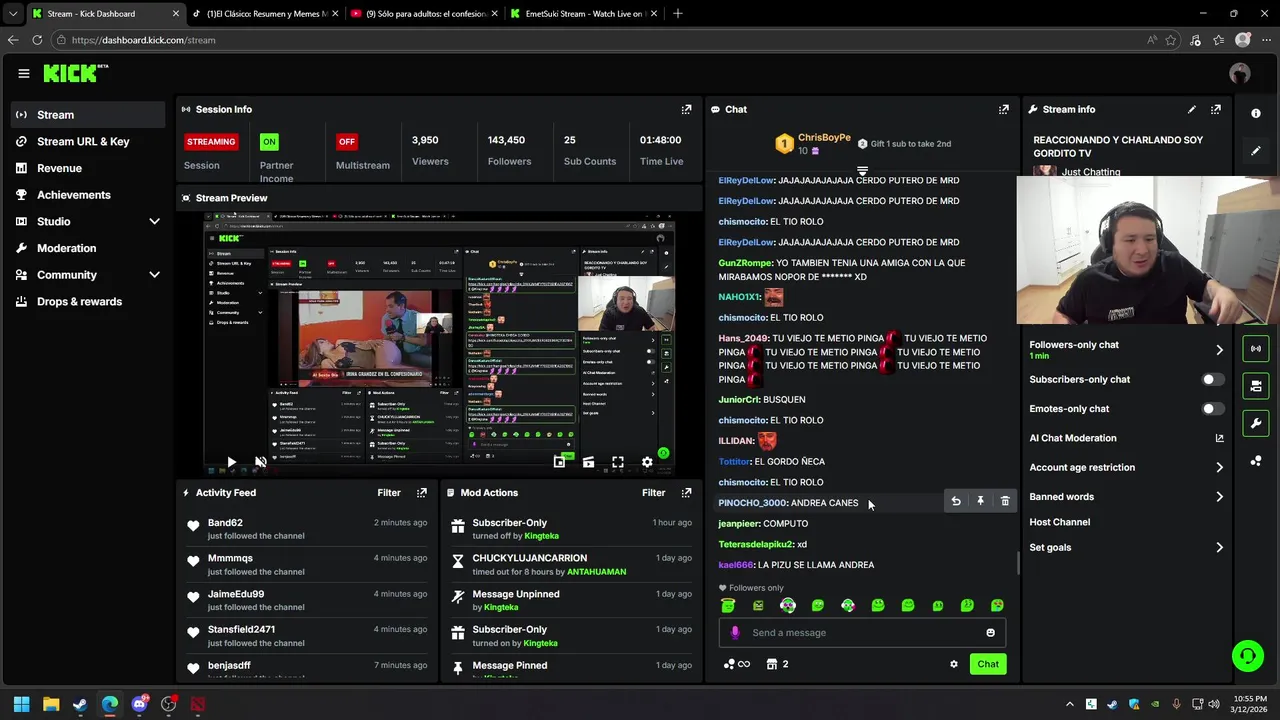1280x720 pixels.
Task: Go to Stream URL & Key page
Action: click(x=83, y=141)
